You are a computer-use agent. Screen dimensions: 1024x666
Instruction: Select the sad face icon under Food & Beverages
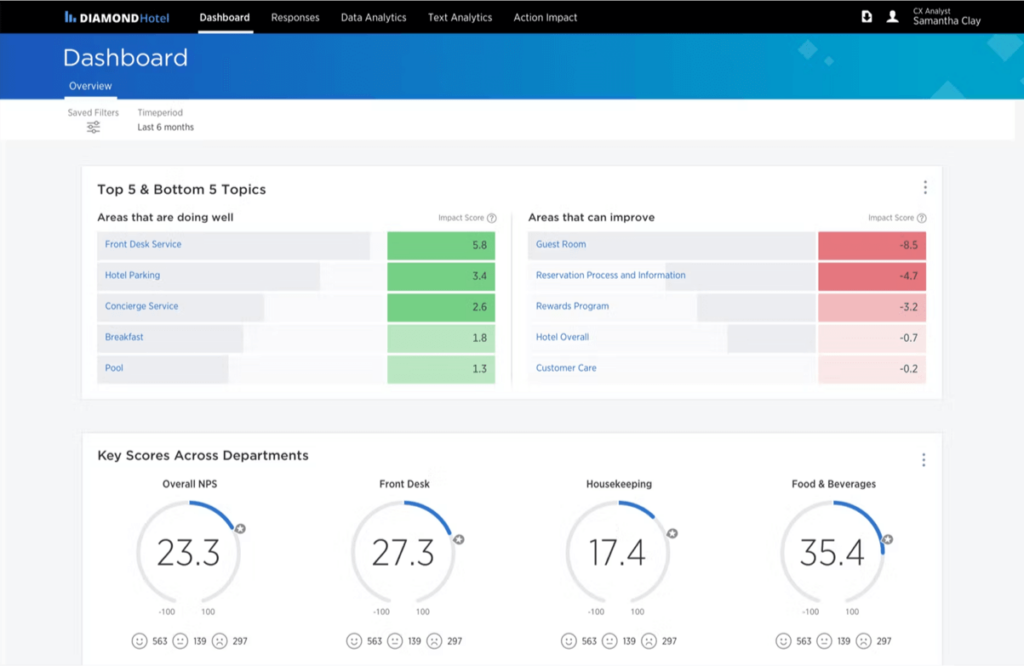coord(863,640)
